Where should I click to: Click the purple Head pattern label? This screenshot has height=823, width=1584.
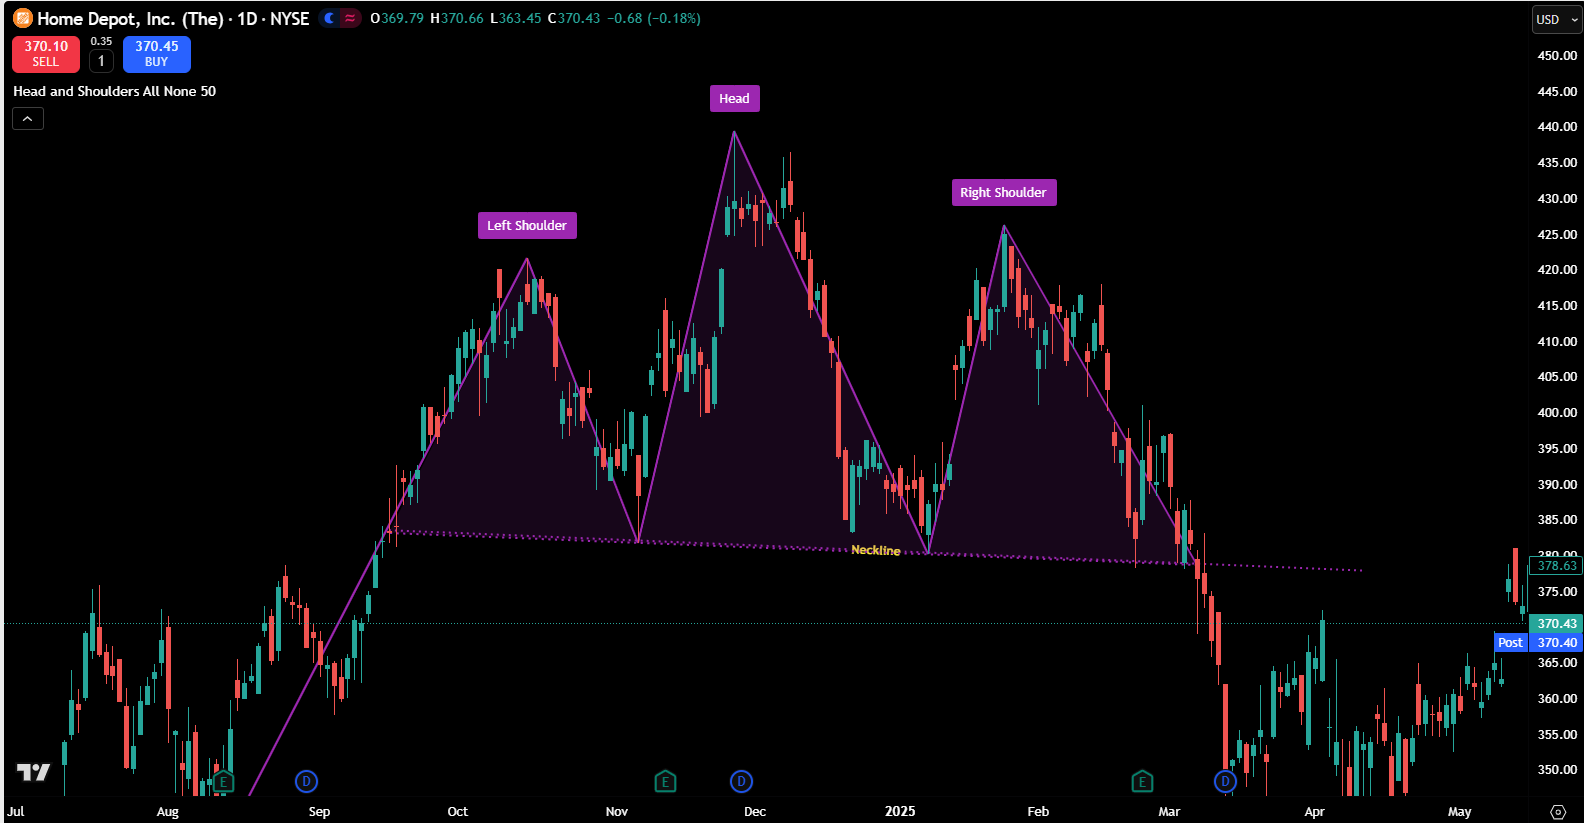tap(734, 98)
